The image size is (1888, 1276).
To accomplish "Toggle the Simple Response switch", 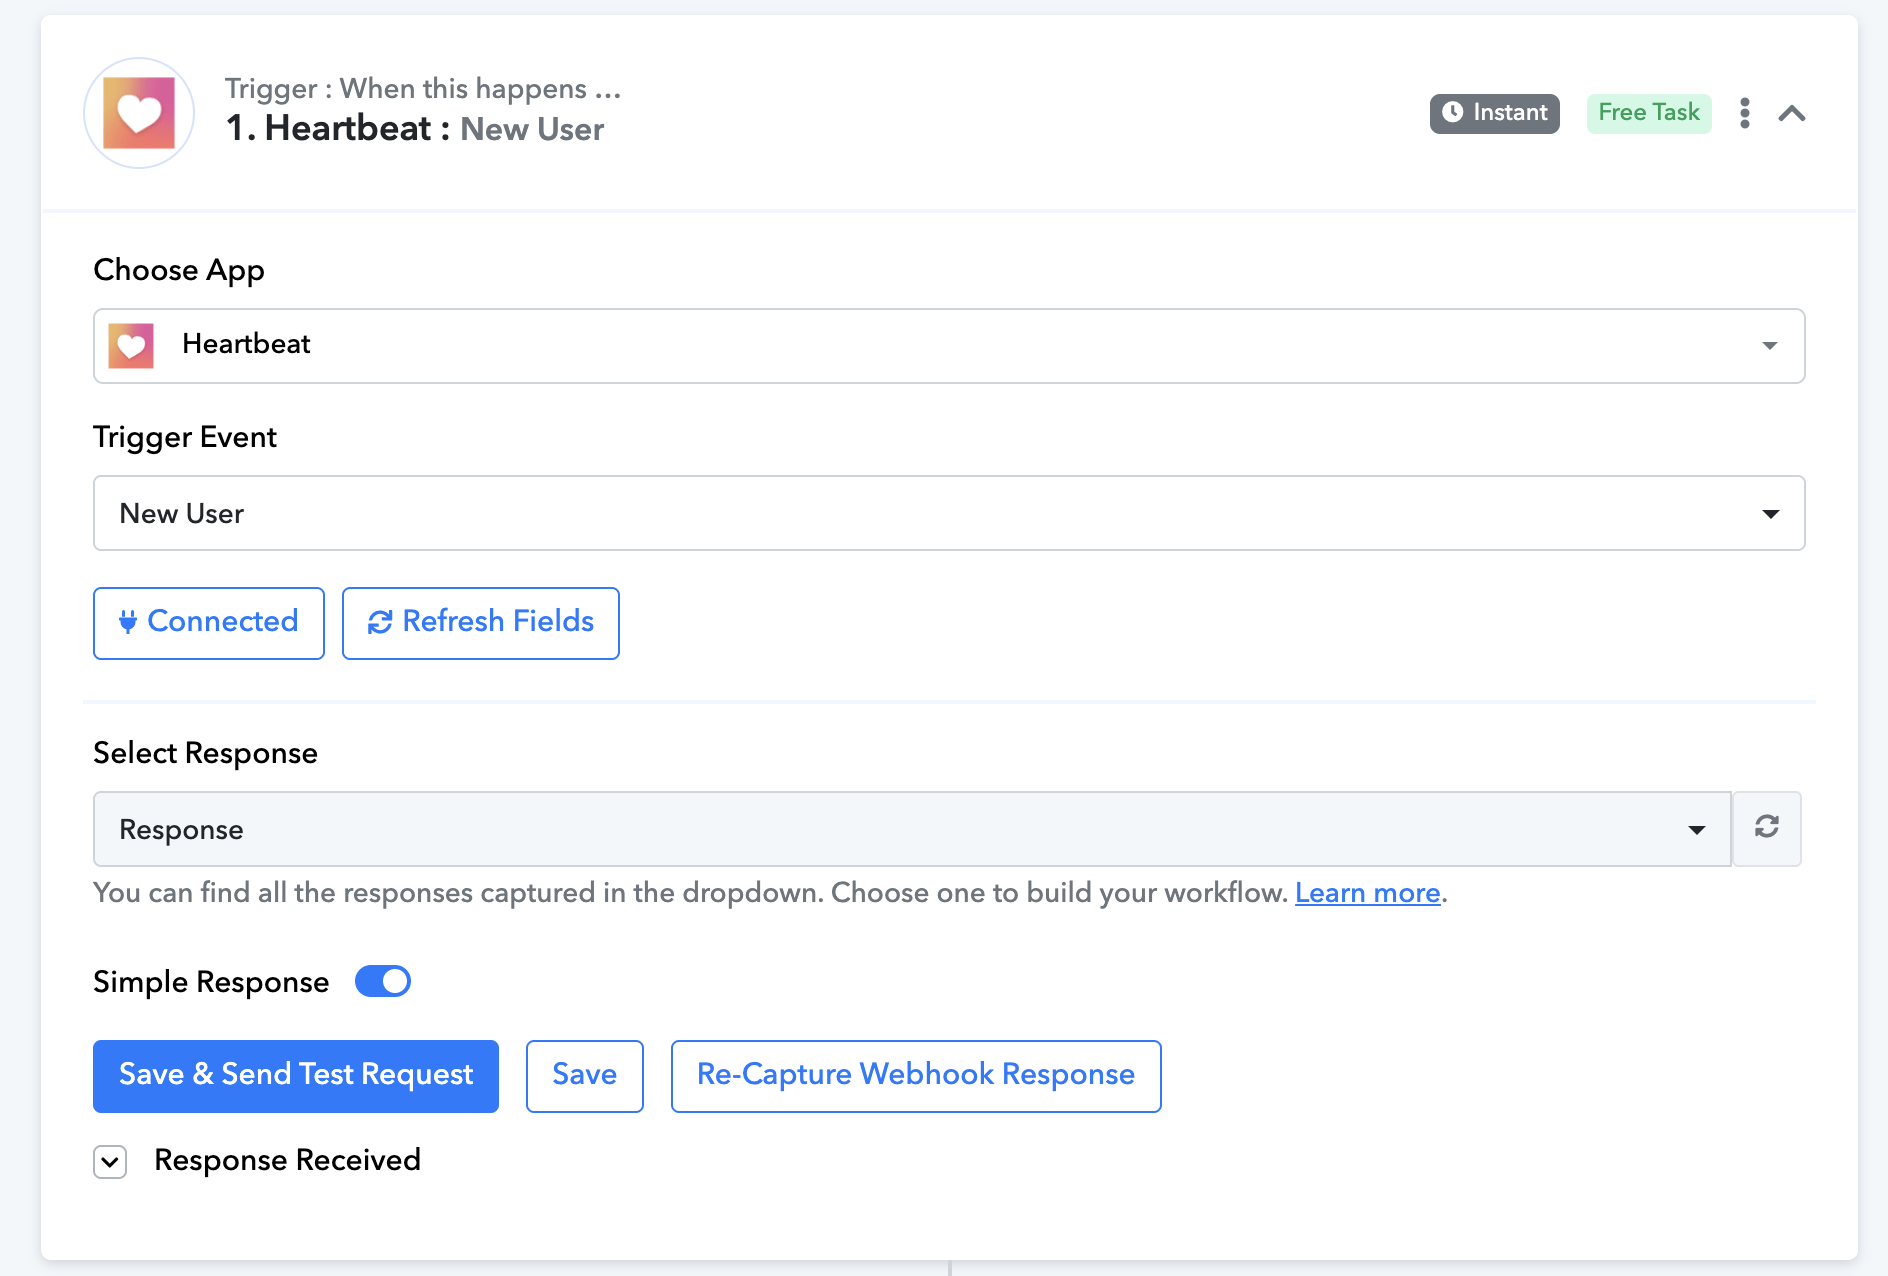I will pyautogui.click(x=383, y=981).
